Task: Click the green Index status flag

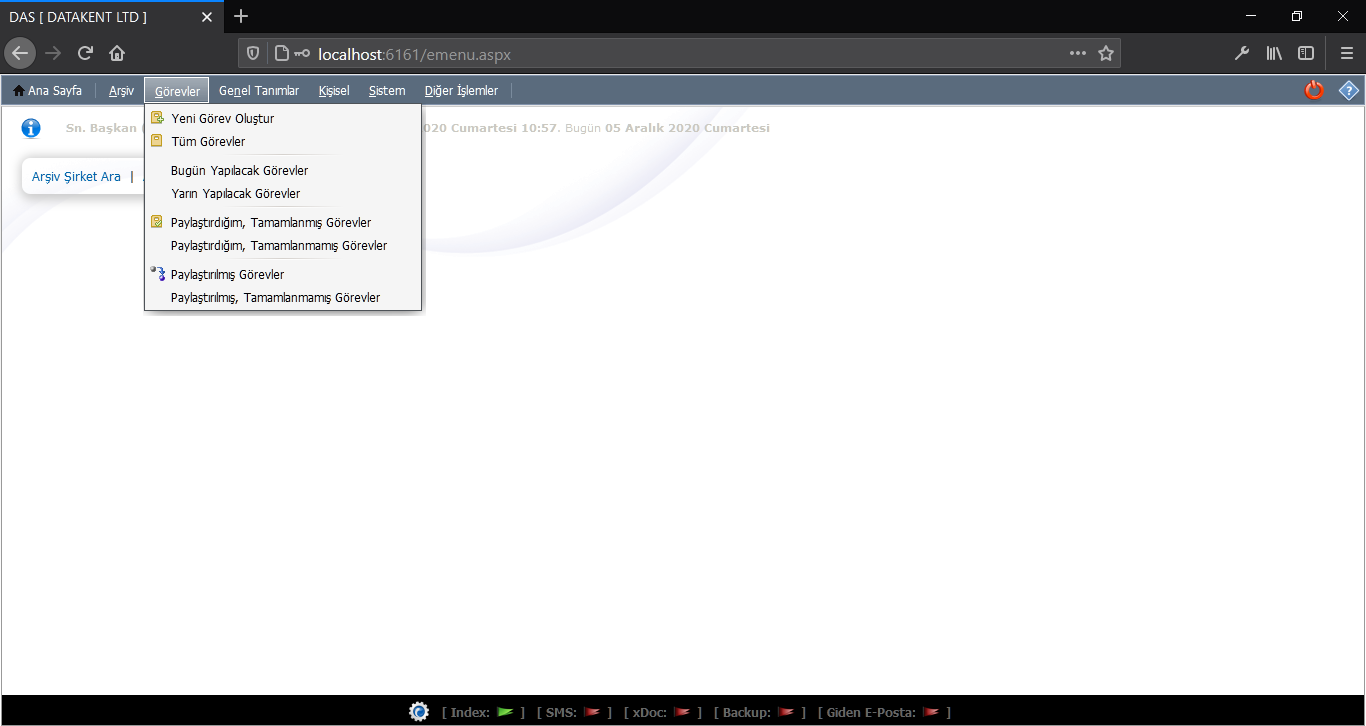Action: tap(505, 712)
